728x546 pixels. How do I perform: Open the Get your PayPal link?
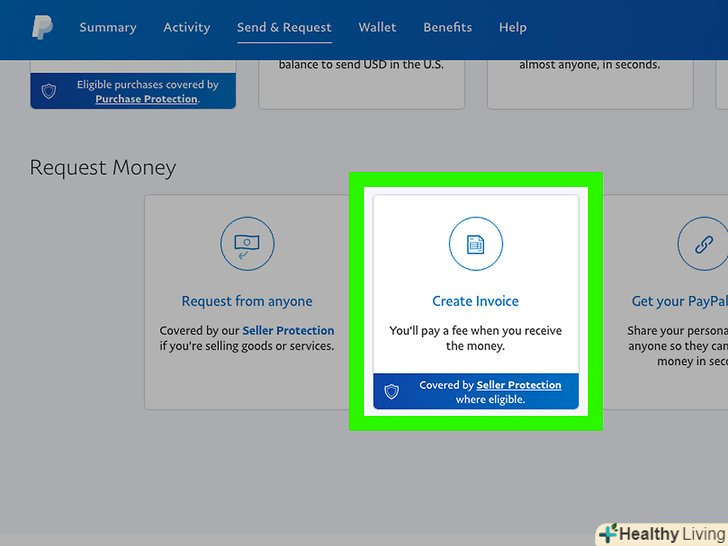[680, 301]
